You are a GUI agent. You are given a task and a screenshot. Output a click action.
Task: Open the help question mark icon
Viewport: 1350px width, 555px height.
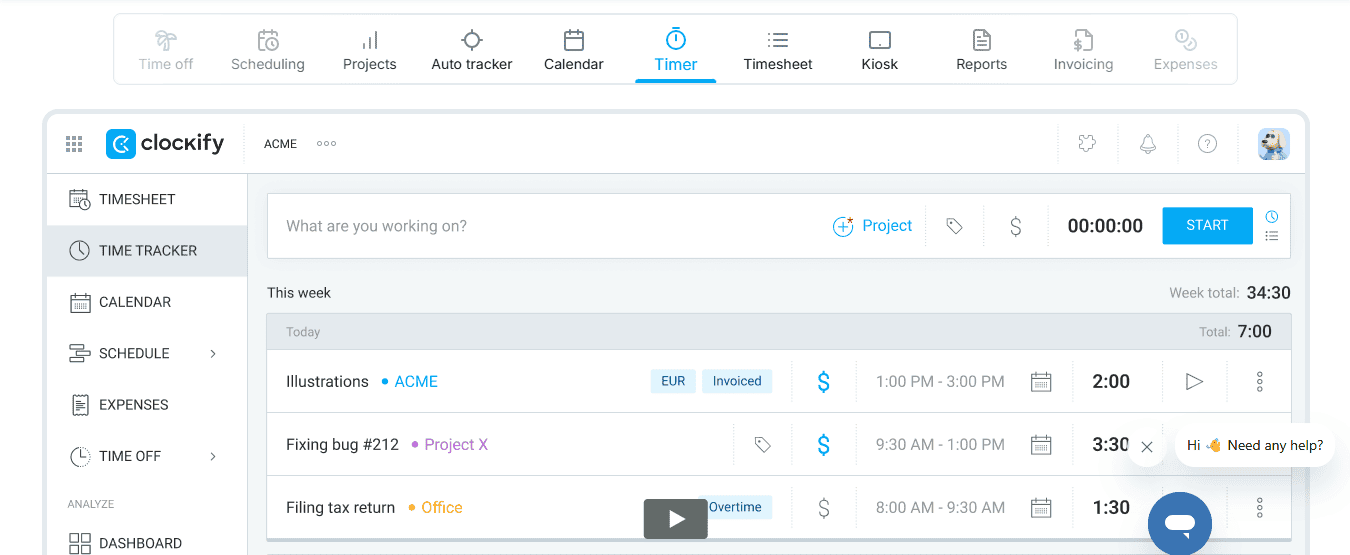[1208, 144]
